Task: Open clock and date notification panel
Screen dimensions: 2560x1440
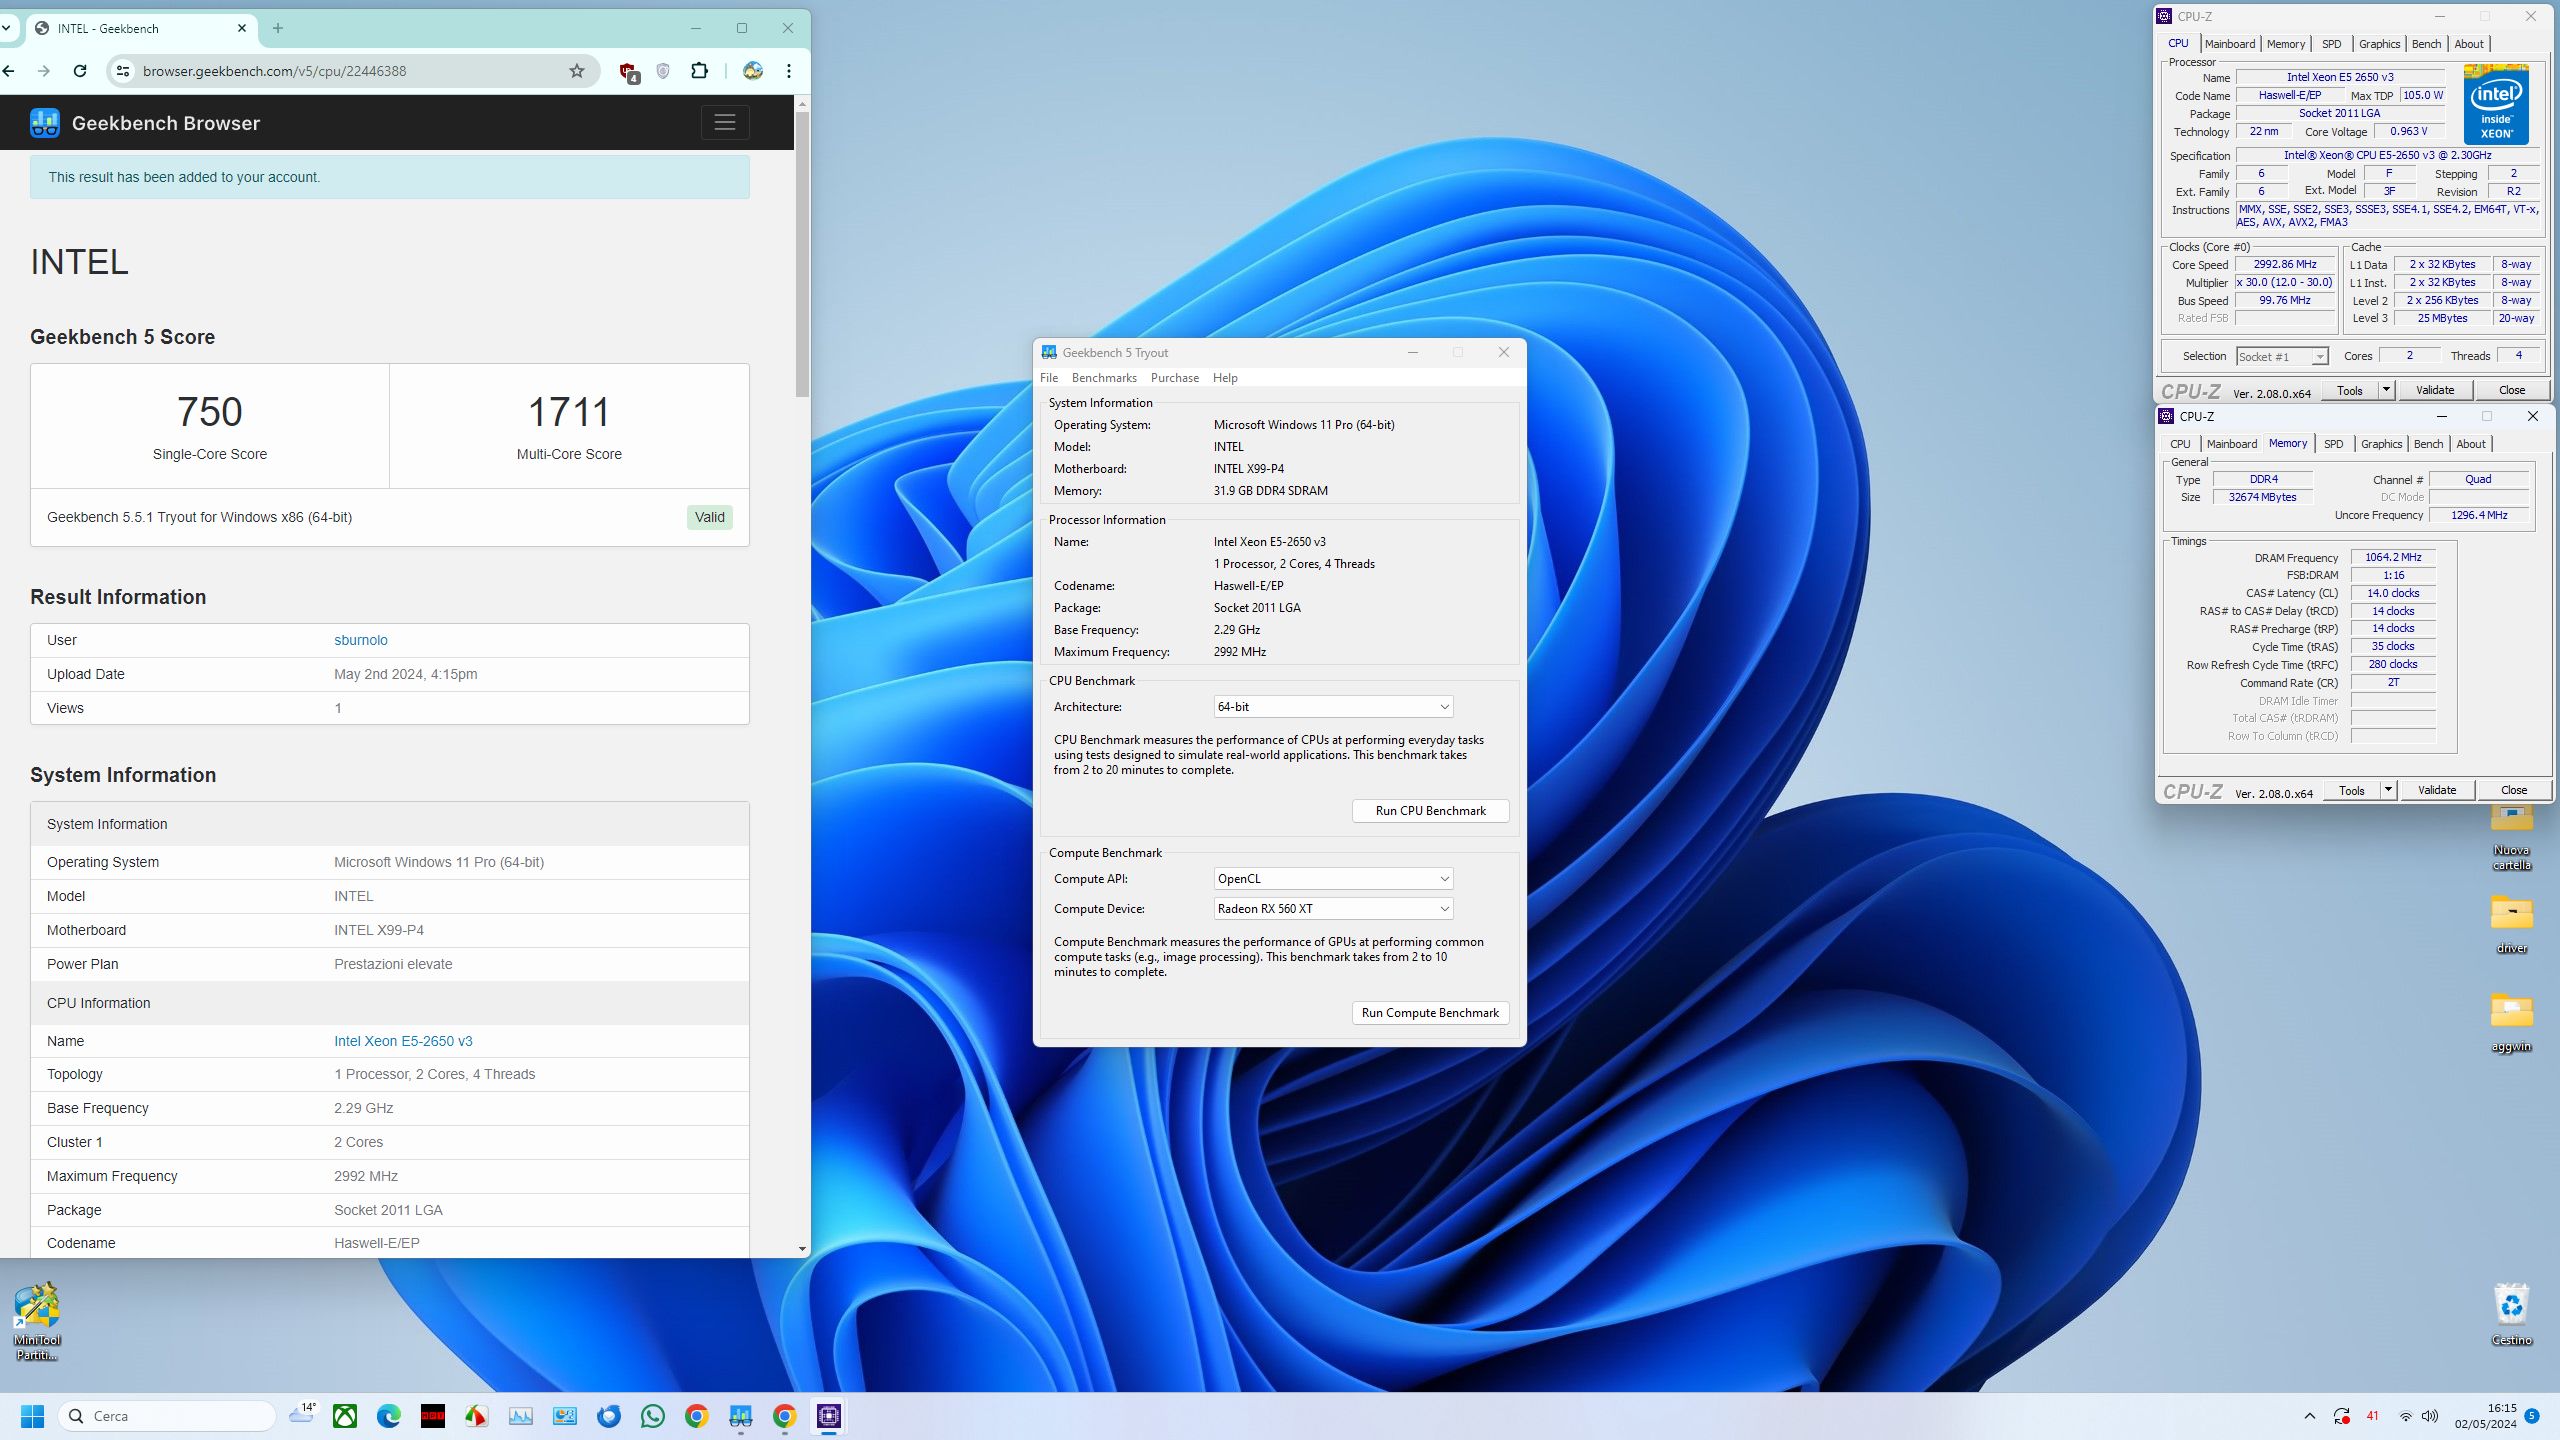Action: (2487, 1416)
